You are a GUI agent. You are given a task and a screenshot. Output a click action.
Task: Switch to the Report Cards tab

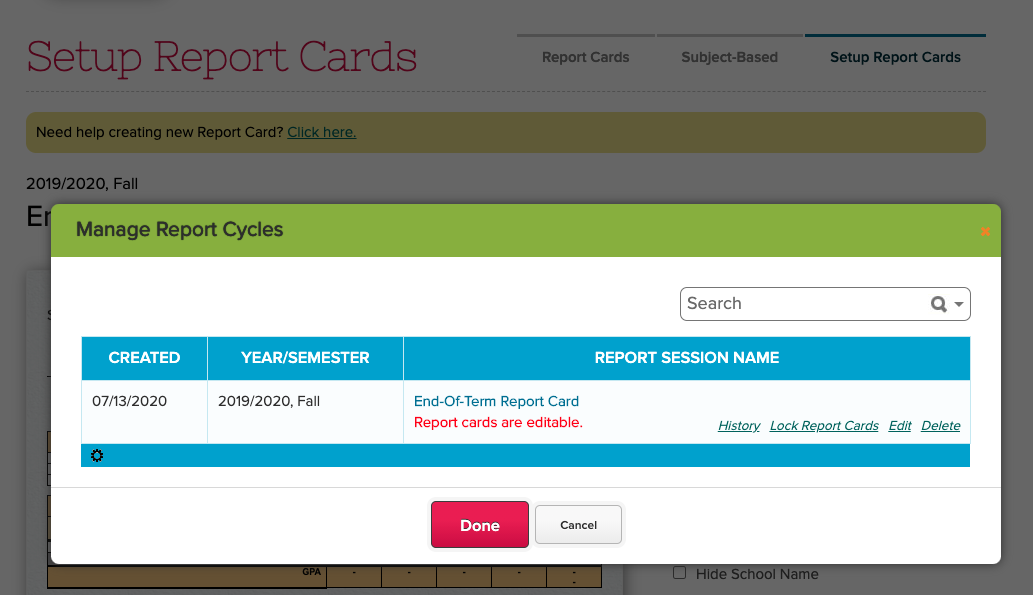(x=585, y=57)
